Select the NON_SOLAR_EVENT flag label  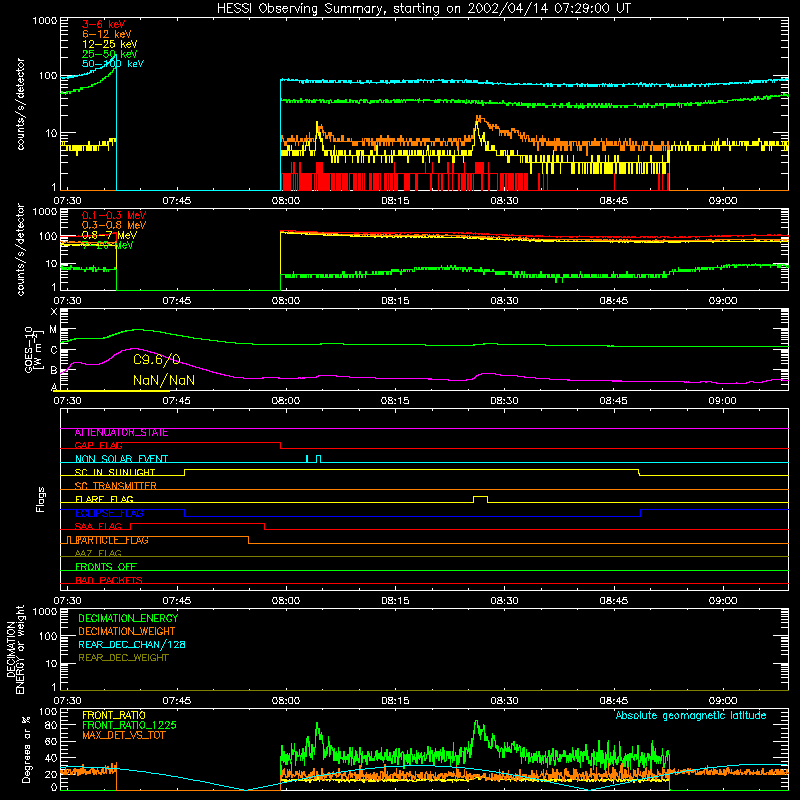[121, 459]
